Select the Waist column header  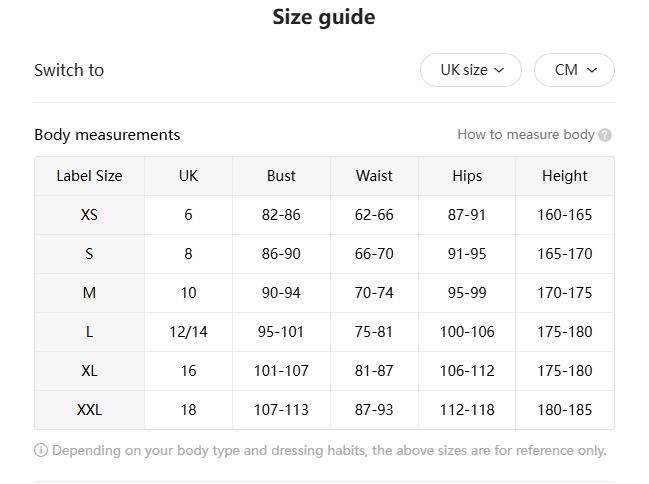[374, 176]
